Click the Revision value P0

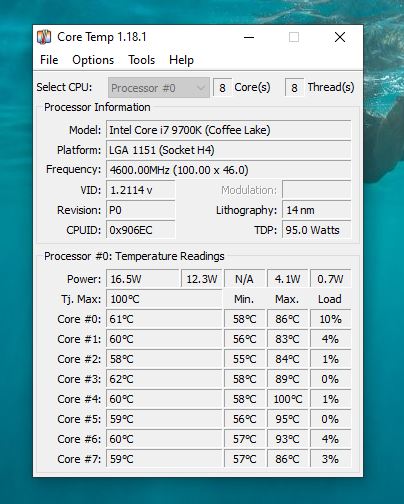point(141,210)
